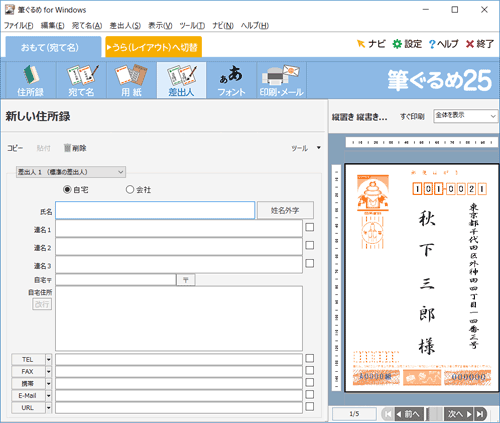Click the 縦置き 縦書き layout label
This screenshot has height=423, width=500.
point(359,117)
